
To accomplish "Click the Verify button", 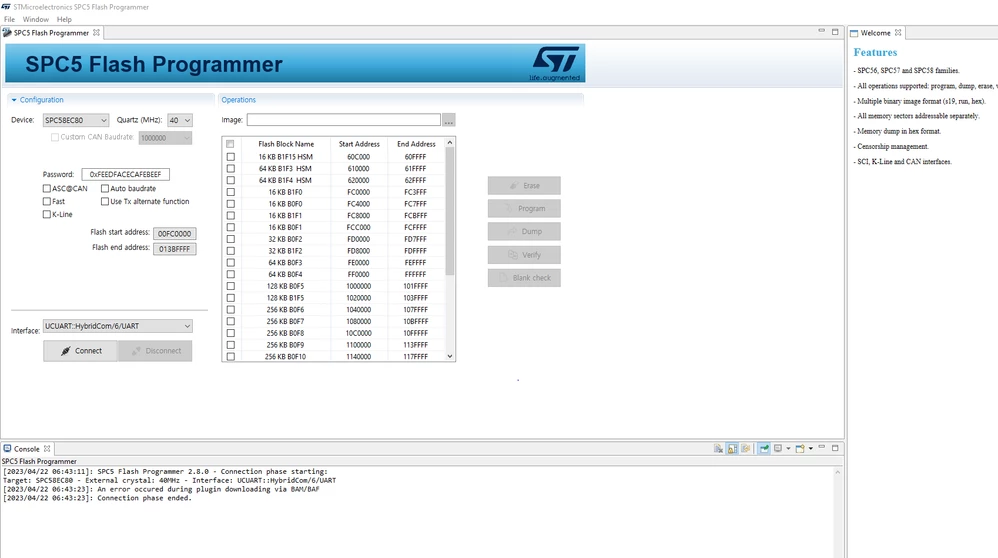I will (x=524, y=255).
